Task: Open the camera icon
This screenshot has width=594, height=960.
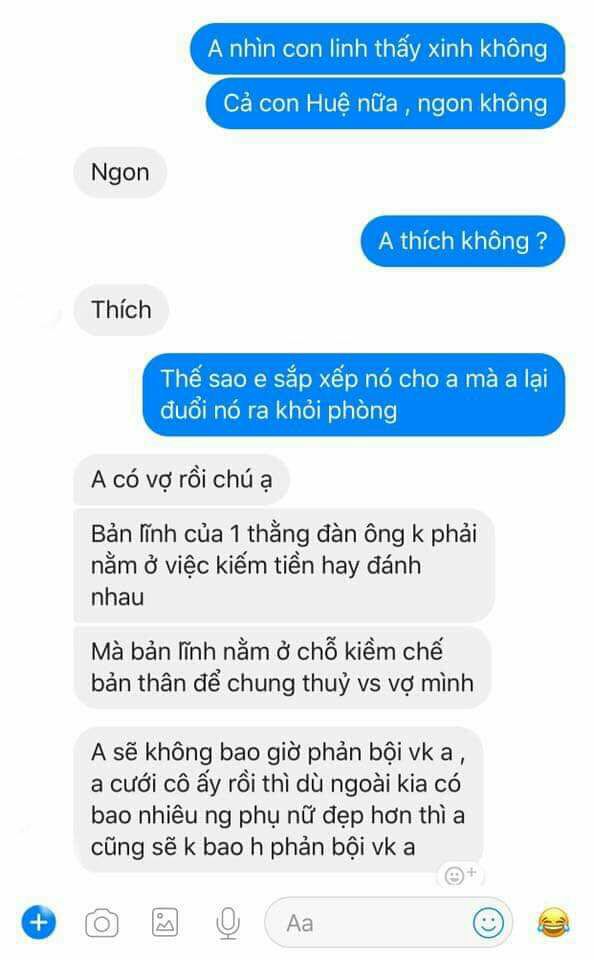Action: point(102,923)
